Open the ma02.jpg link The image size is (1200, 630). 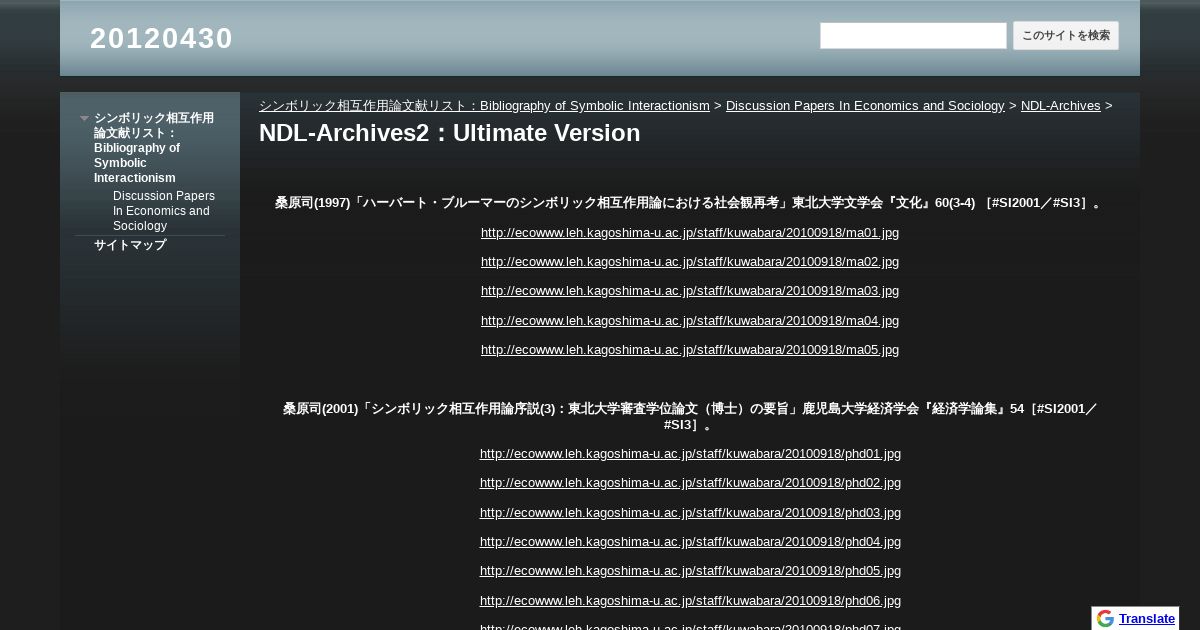click(690, 262)
